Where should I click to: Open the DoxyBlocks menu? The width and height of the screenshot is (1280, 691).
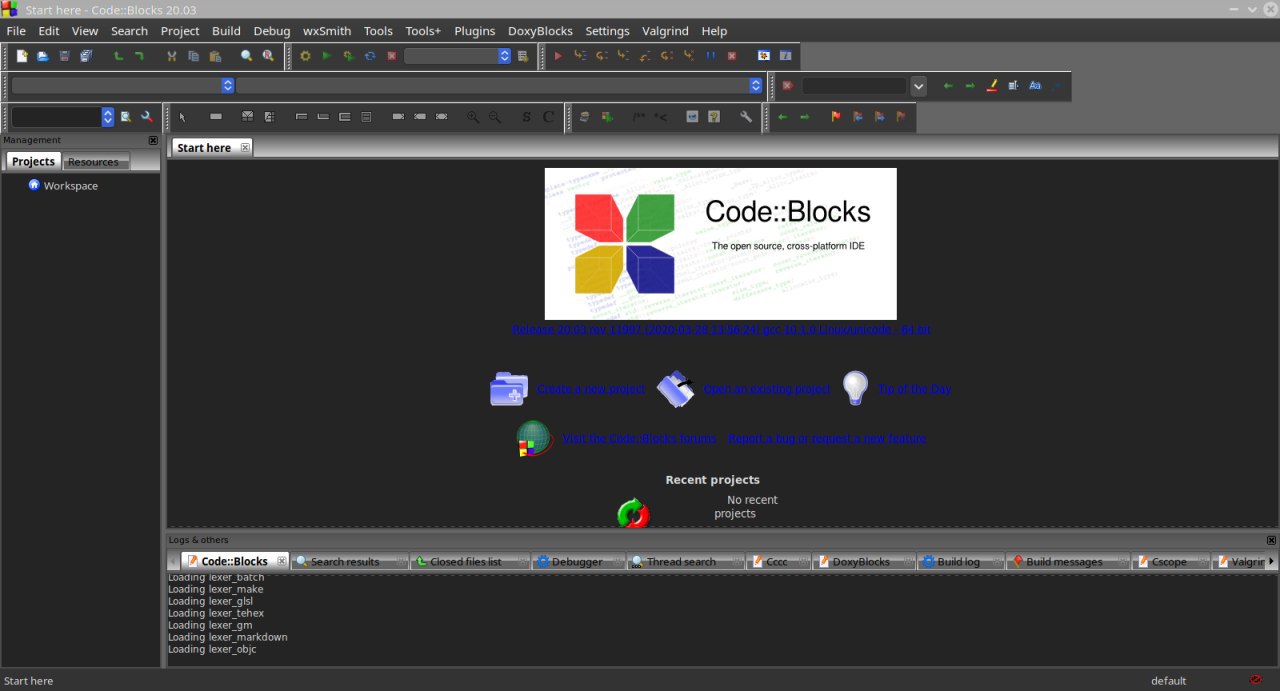tap(540, 31)
